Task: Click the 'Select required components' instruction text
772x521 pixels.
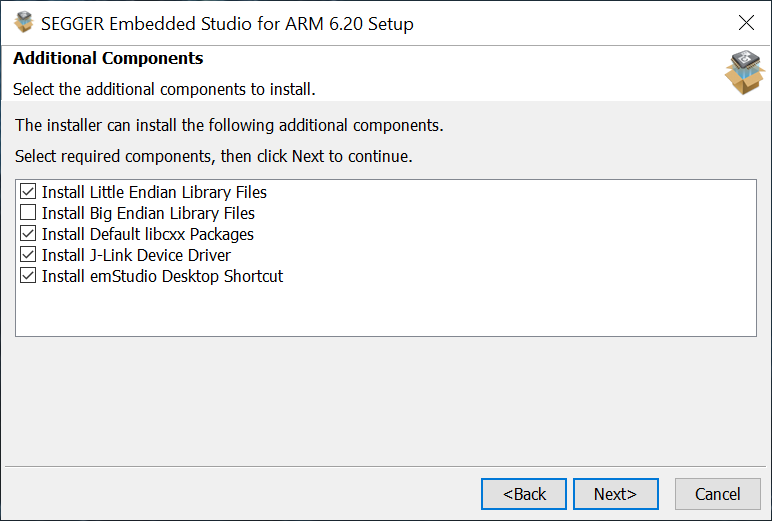Action: point(214,157)
